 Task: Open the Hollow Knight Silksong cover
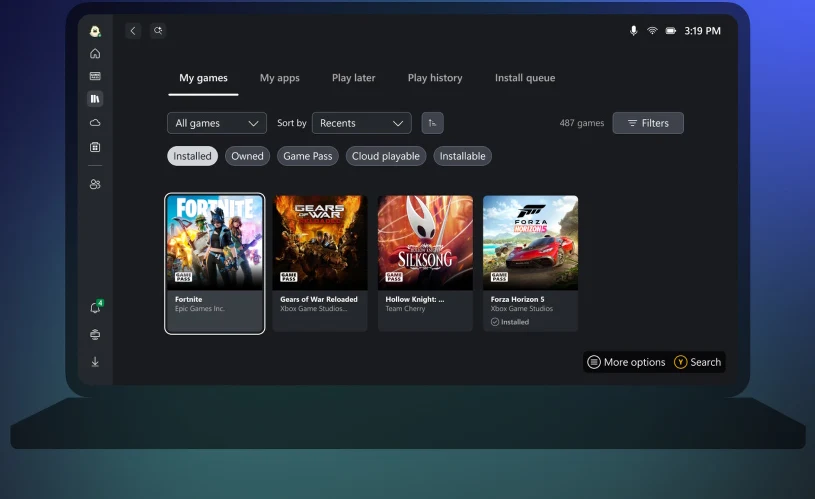coord(425,242)
